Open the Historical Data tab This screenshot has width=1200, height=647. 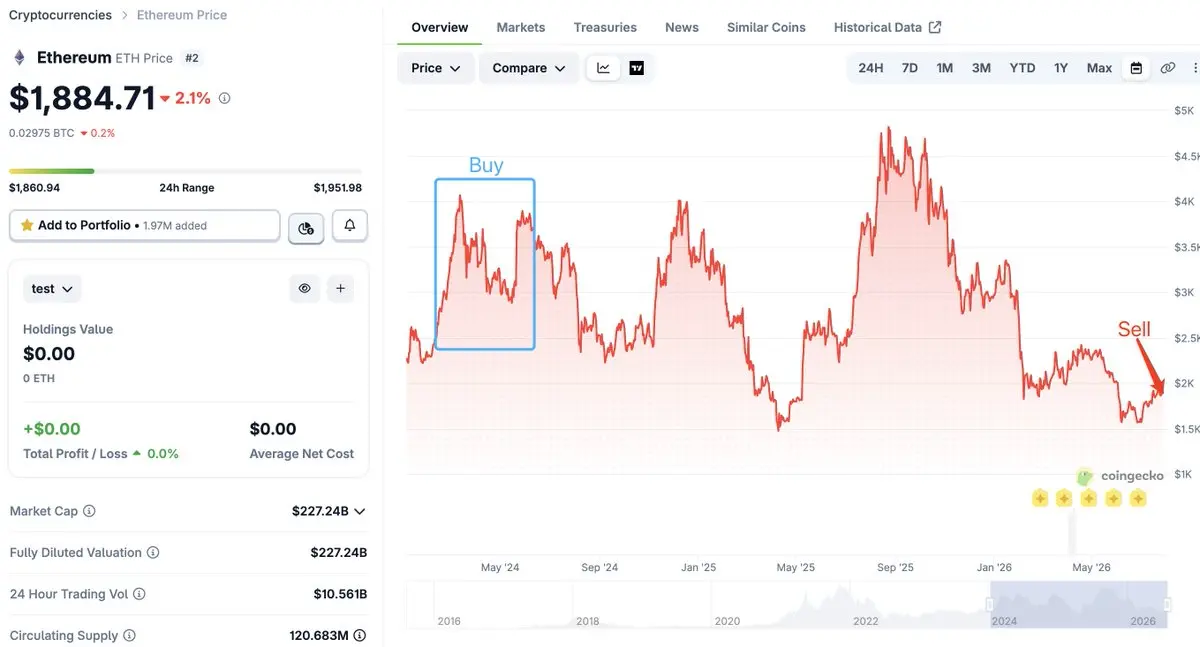tap(887, 27)
